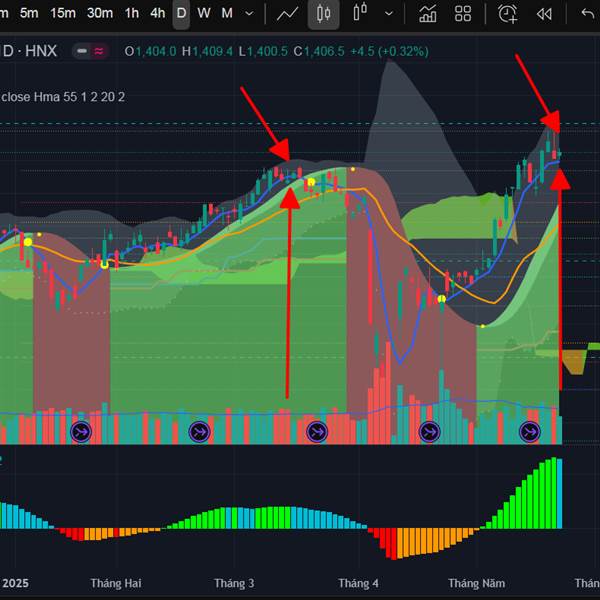The height and width of the screenshot is (600, 600).
Task: Expand the chart style dropdown chevron
Action: click(x=389, y=14)
